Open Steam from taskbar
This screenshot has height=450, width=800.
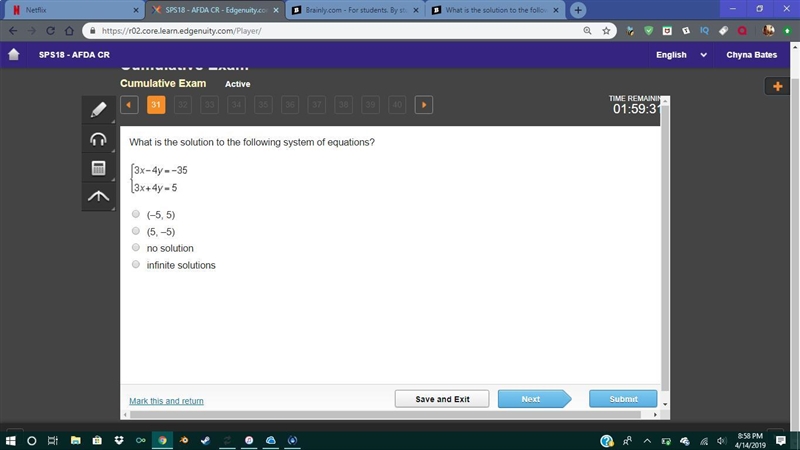tap(205, 440)
